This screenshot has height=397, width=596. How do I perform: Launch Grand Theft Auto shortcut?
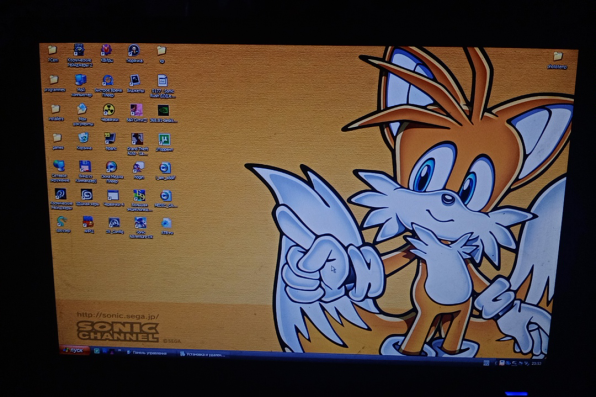point(137,144)
